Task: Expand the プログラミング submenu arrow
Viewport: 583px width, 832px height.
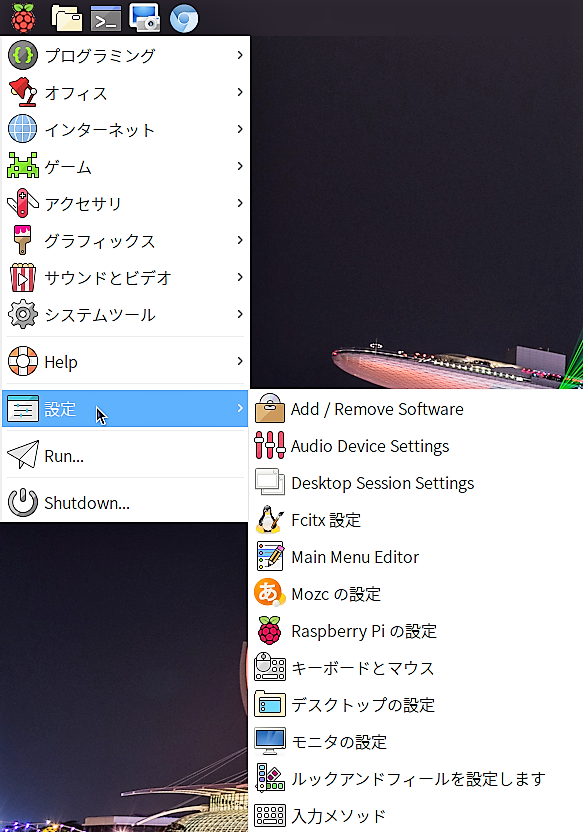Action: click(240, 55)
